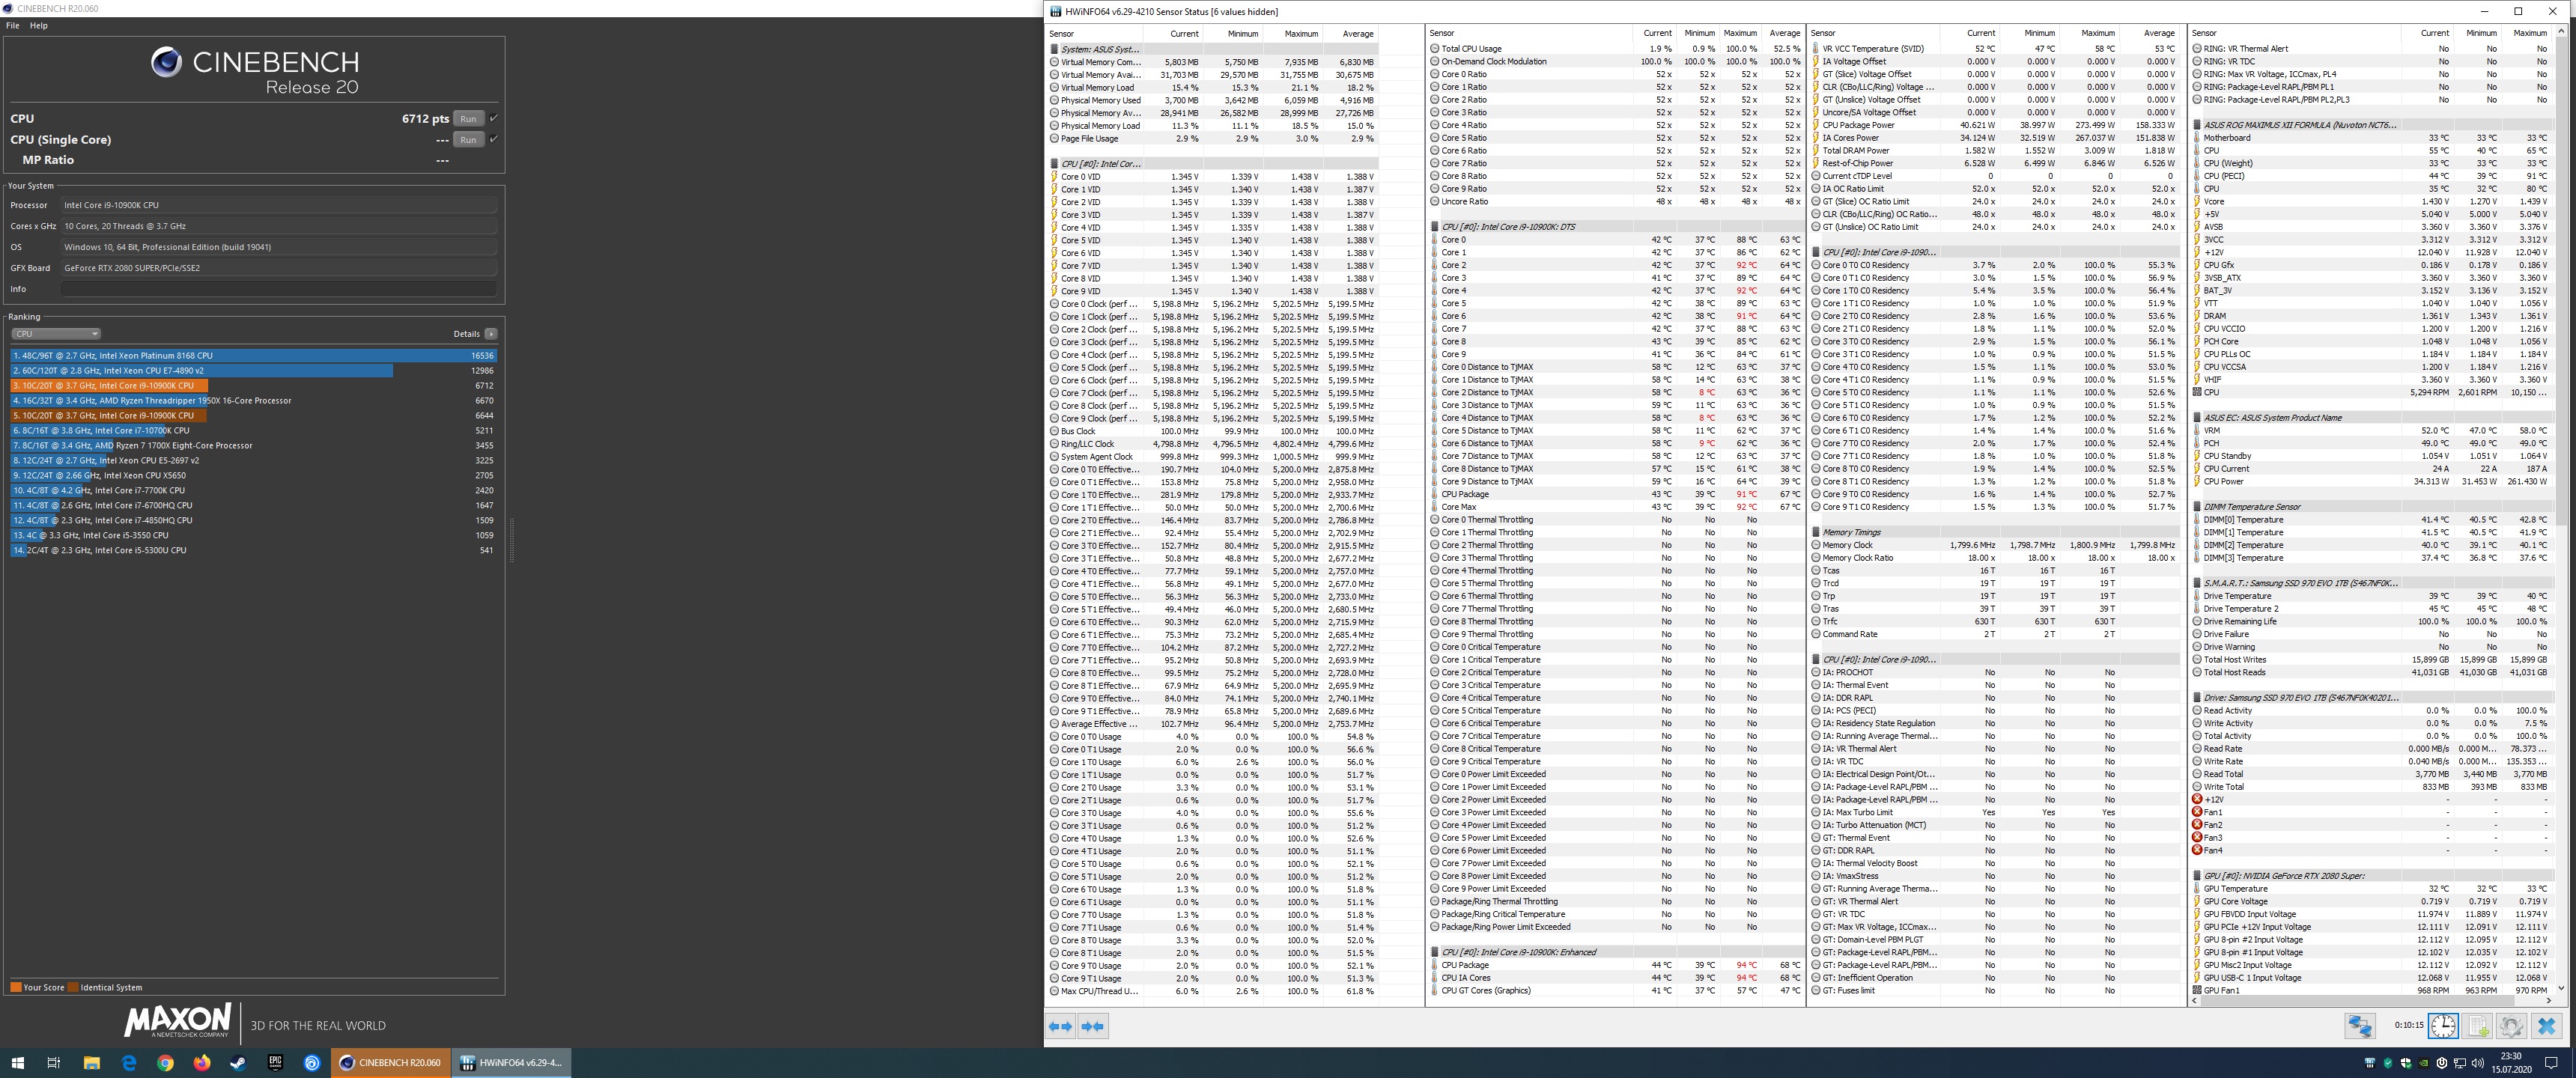Viewport: 2576px width, 1078px height.
Task: Open Task View from the taskbar
Action: click(54, 1063)
